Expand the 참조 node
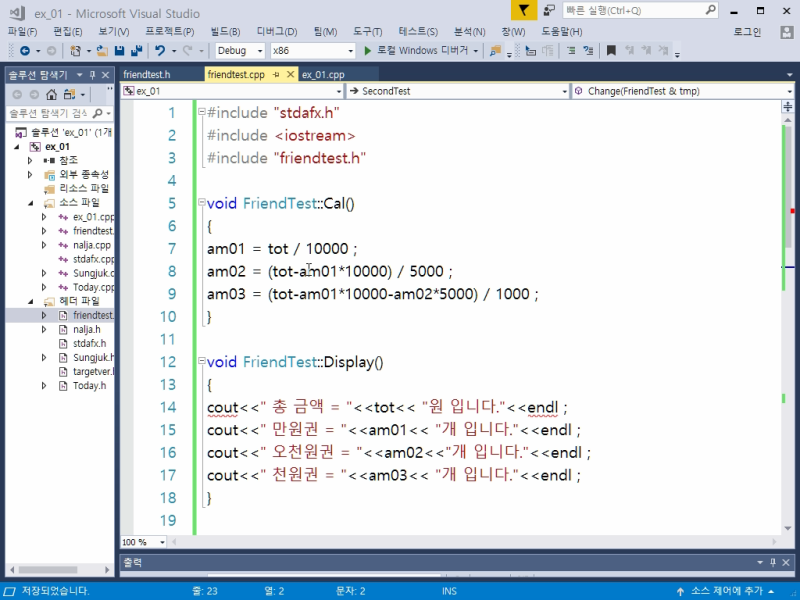The height and width of the screenshot is (600, 800). [30, 161]
